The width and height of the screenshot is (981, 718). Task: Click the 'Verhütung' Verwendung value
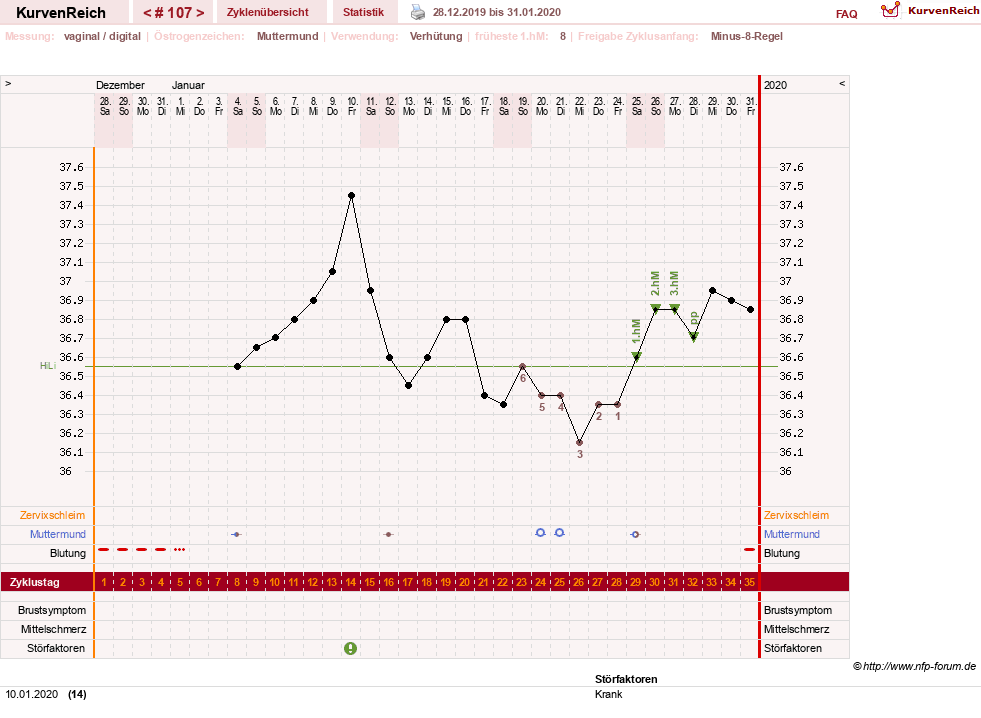tap(436, 36)
